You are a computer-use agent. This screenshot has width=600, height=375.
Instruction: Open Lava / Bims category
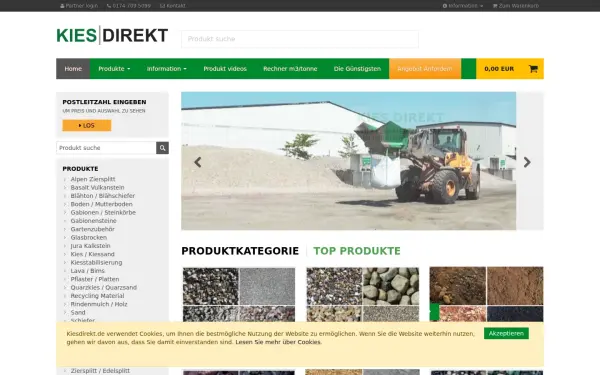point(87,271)
